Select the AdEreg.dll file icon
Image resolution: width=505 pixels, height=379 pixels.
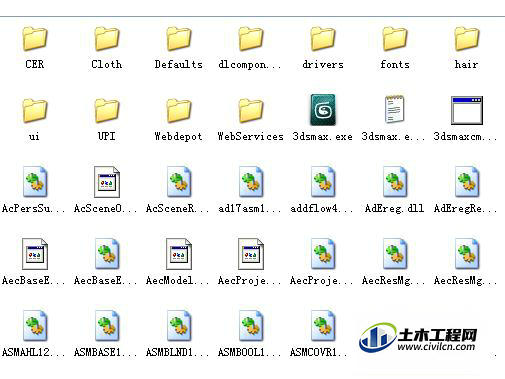point(395,182)
